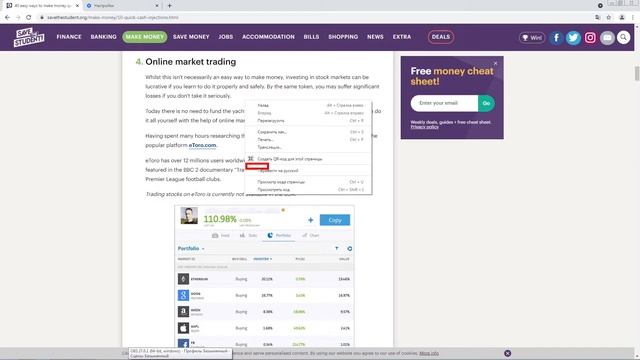
Task: Click the Ethereum logo in portfolio list
Action: click(183, 279)
